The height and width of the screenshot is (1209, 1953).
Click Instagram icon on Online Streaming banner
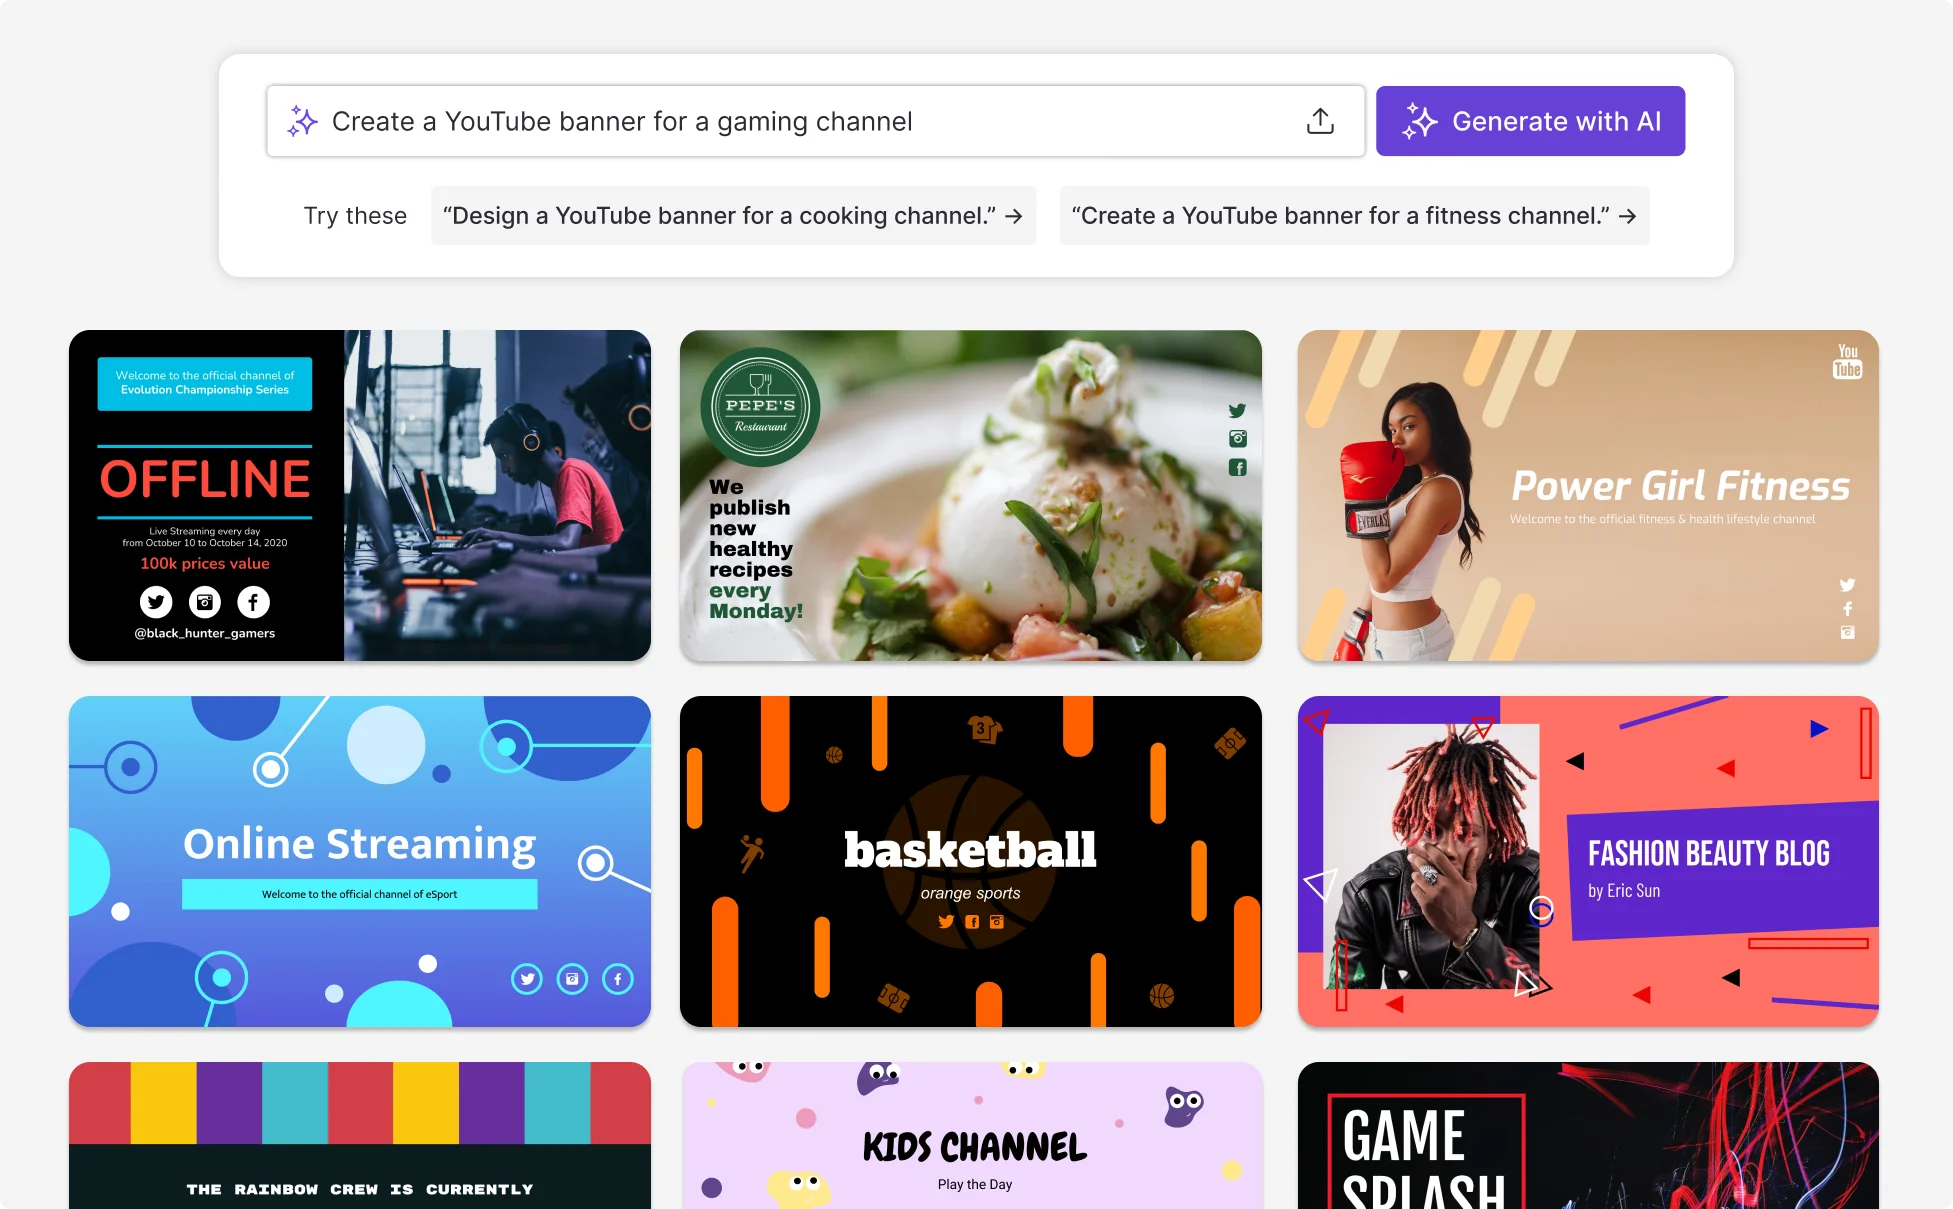point(572,979)
